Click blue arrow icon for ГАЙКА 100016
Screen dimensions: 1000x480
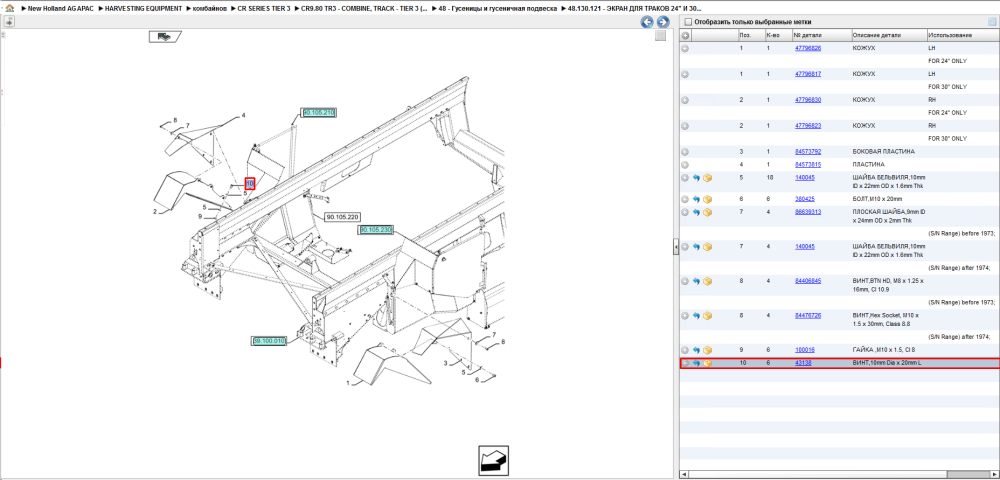tap(696, 351)
